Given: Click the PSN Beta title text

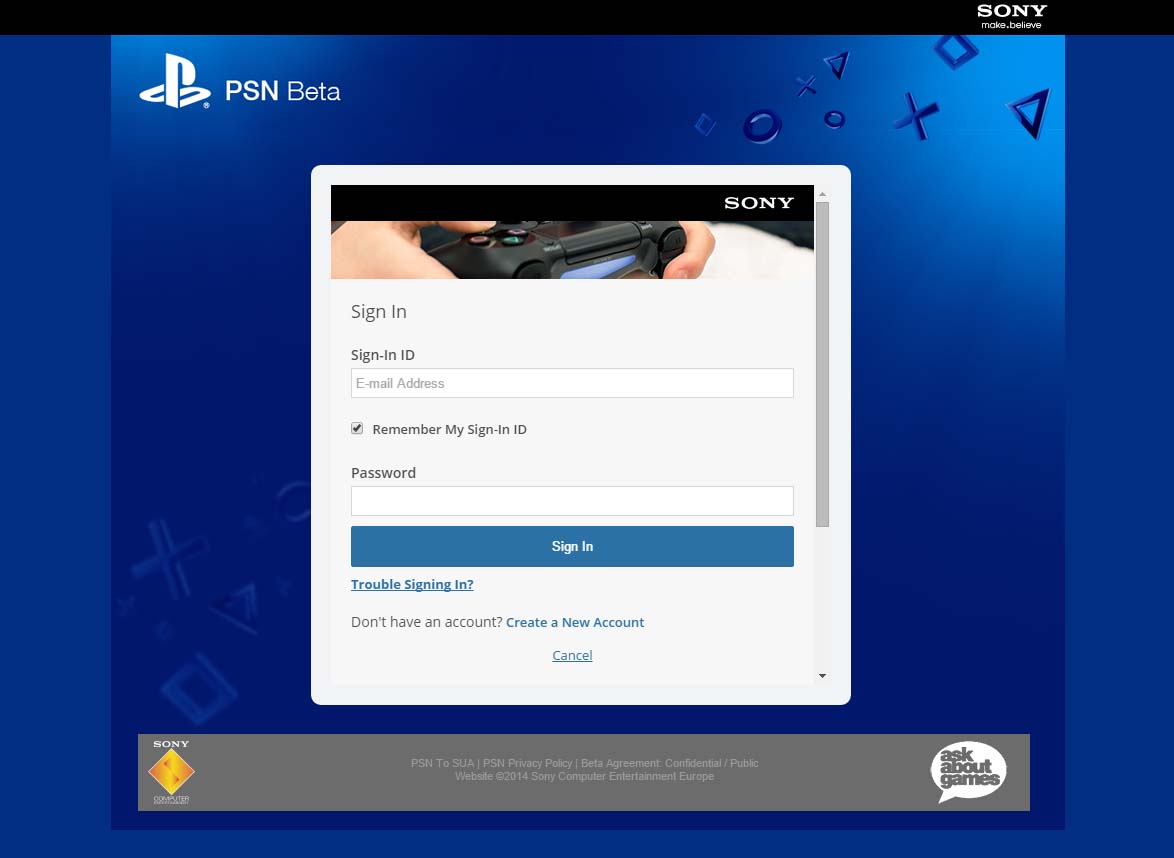Looking at the screenshot, I should [282, 91].
